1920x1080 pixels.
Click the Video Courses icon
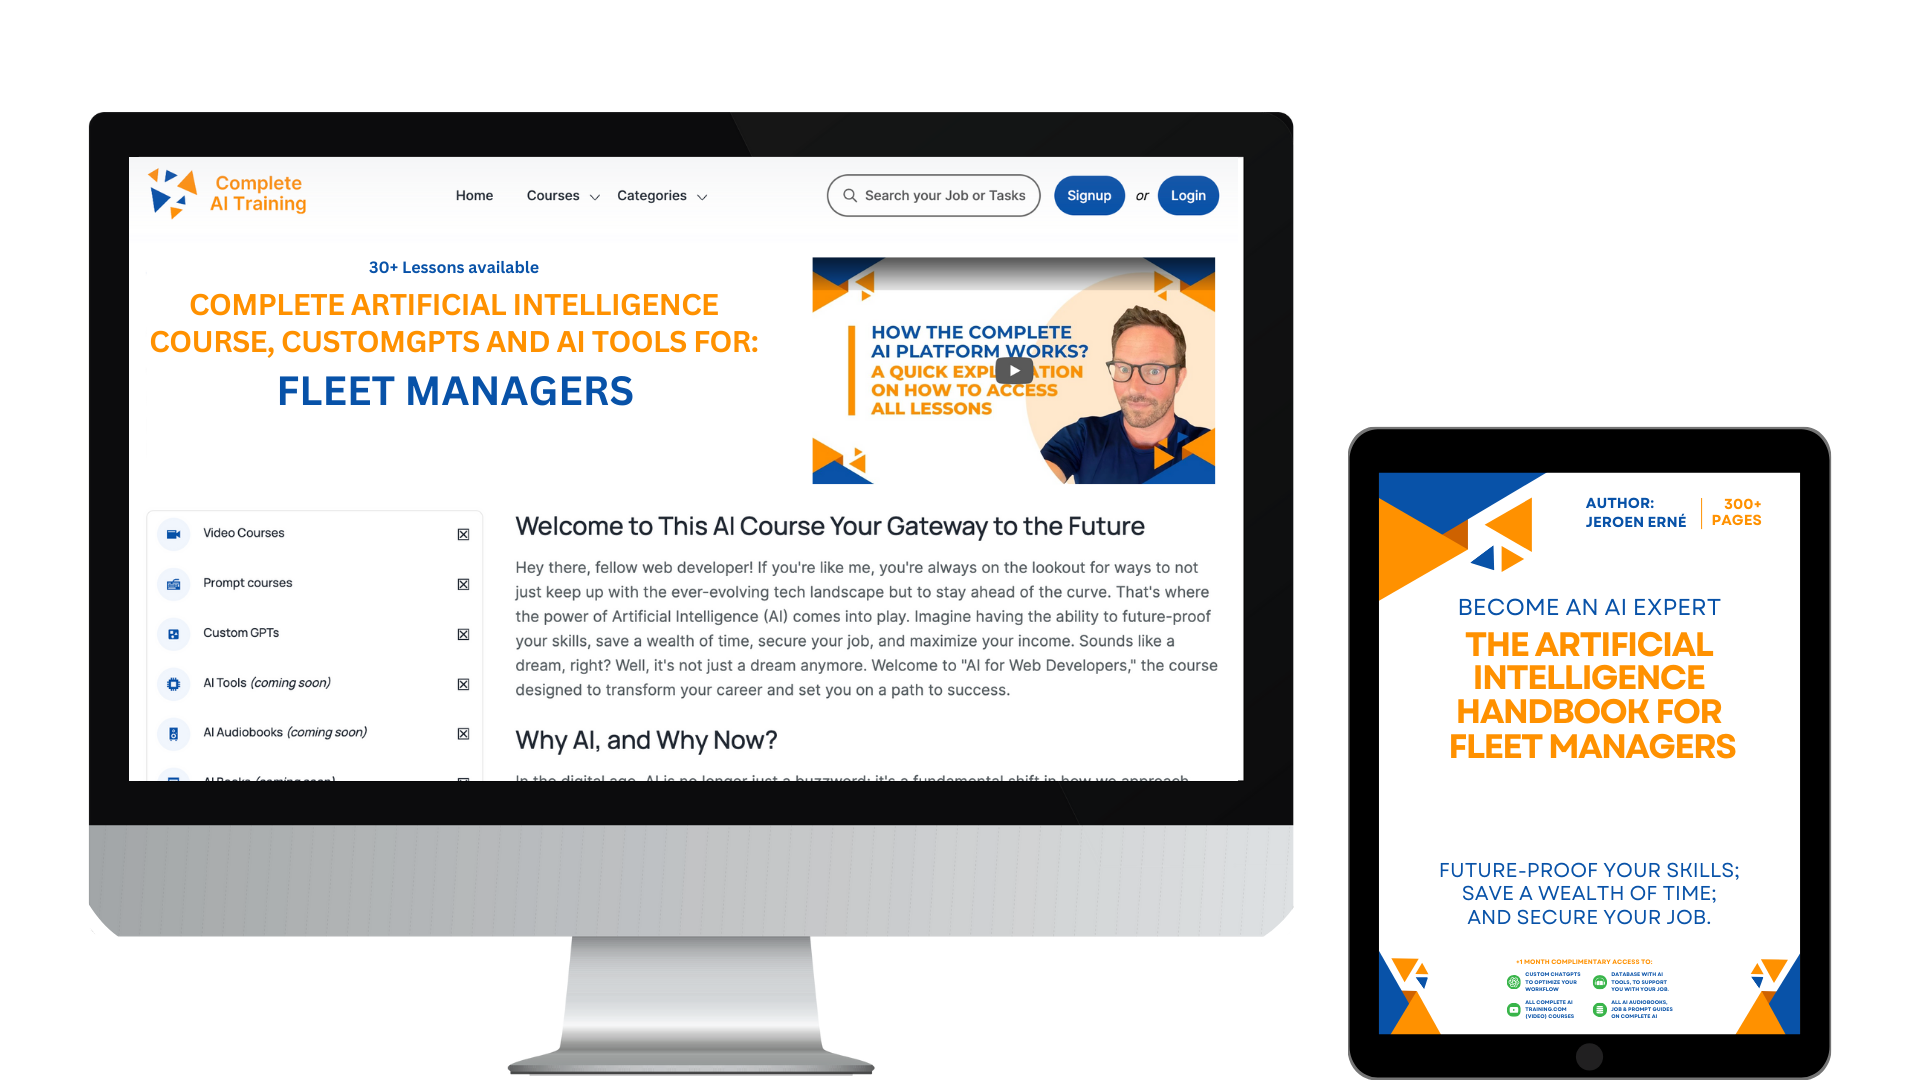[x=174, y=533]
